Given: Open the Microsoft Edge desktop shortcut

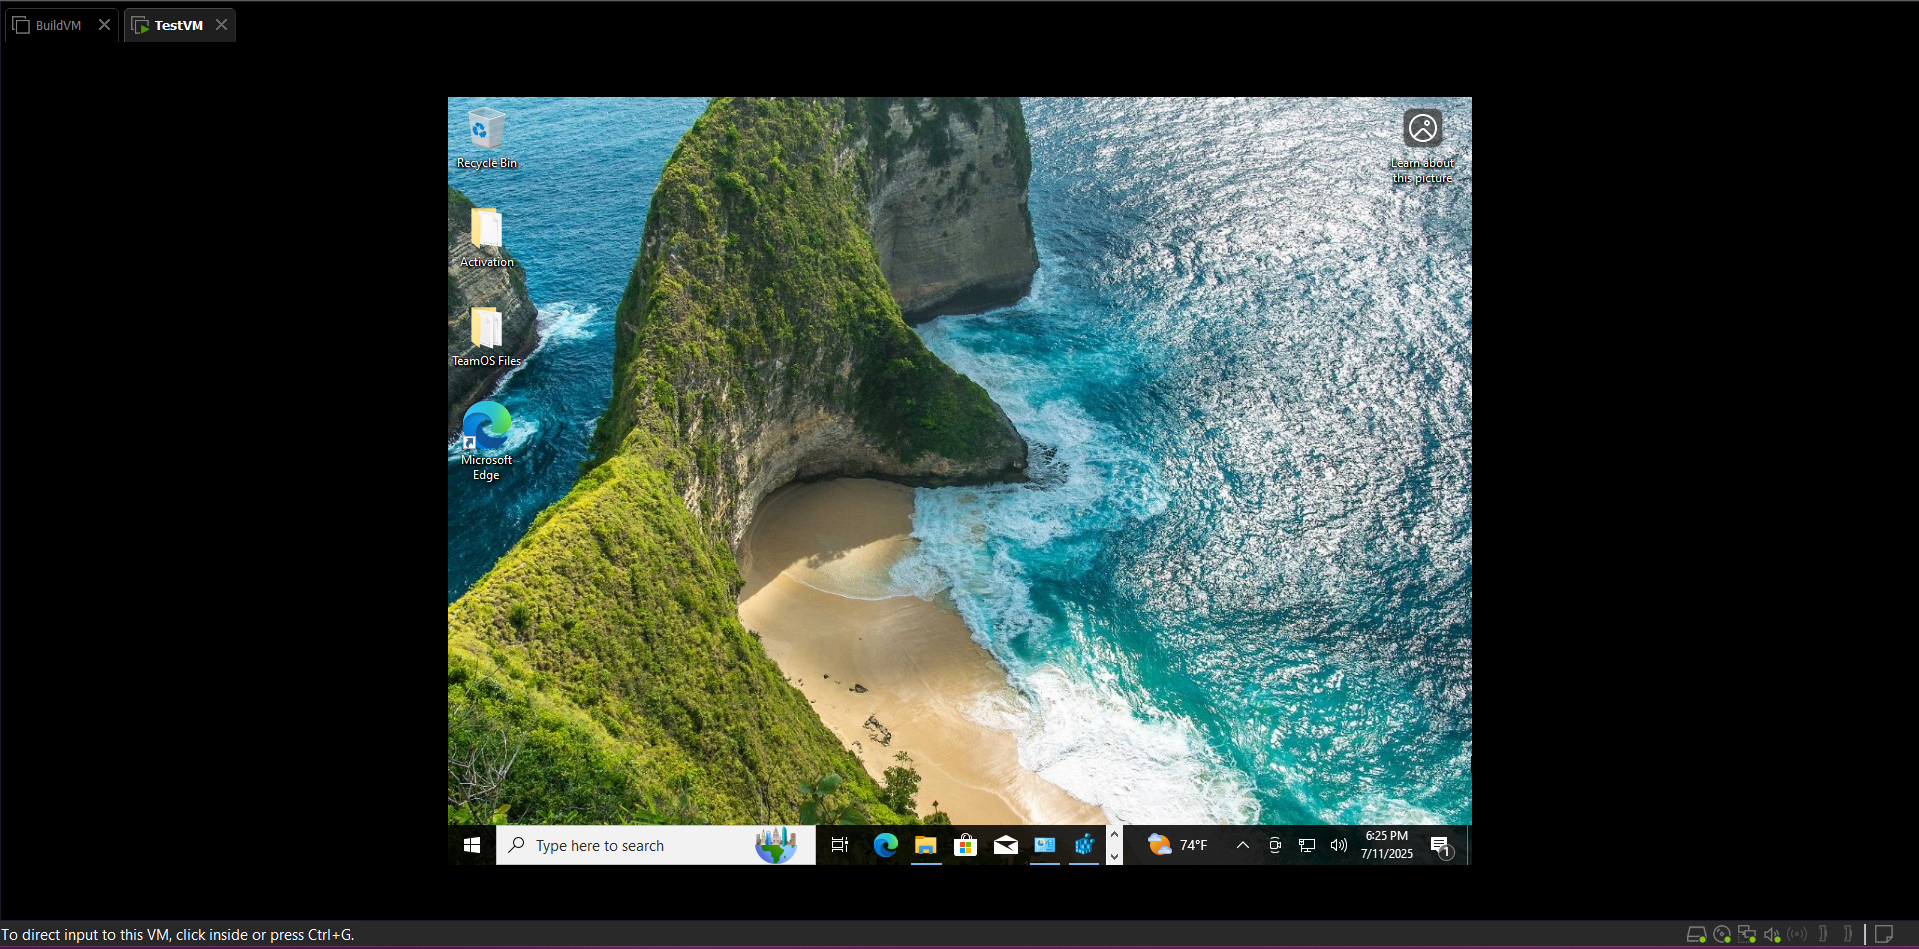Looking at the screenshot, I should 487,441.
